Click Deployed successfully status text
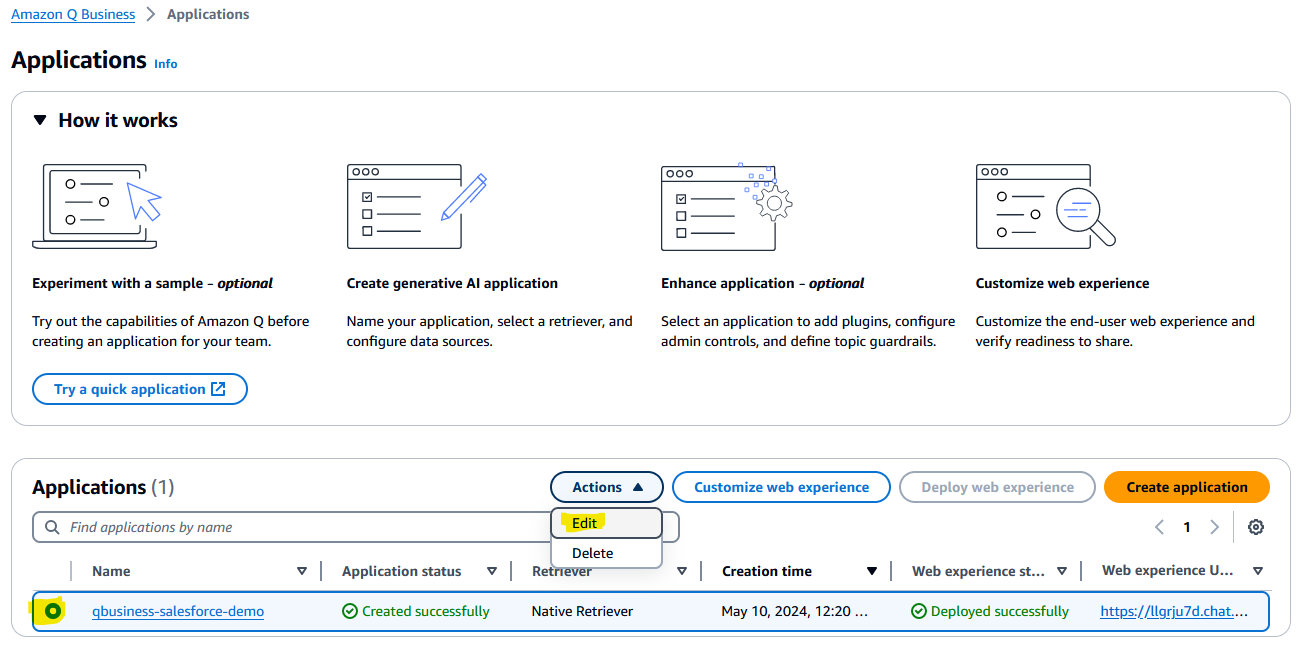 pyautogui.click(x=1000, y=611)
